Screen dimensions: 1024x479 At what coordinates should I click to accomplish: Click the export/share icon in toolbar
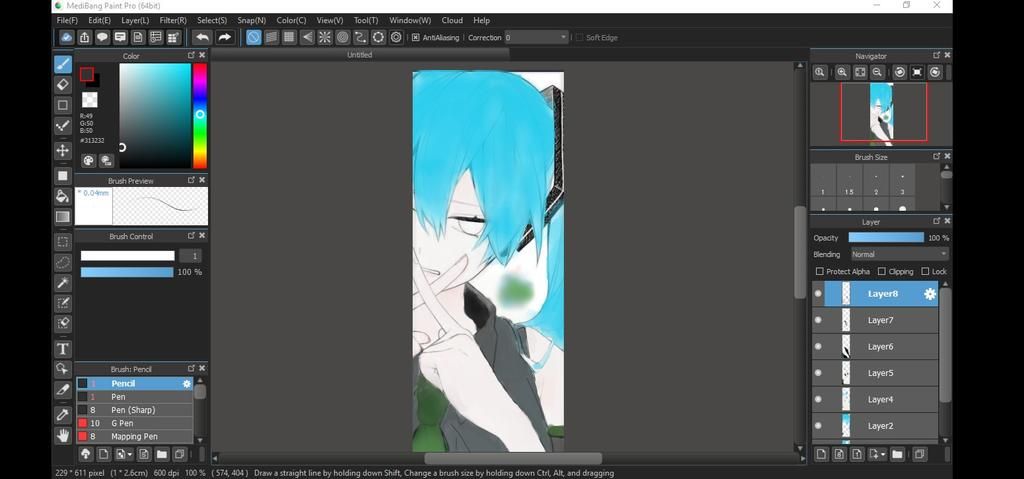coord(84,37)
